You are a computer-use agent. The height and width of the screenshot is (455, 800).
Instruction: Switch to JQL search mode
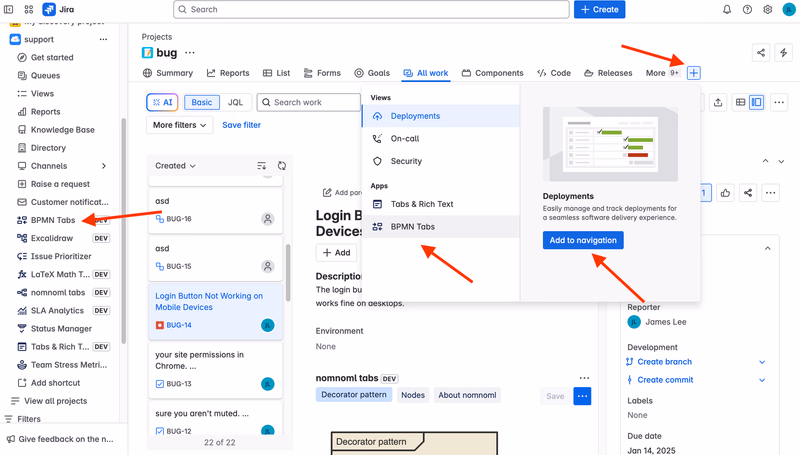click(x=235, y=103)
